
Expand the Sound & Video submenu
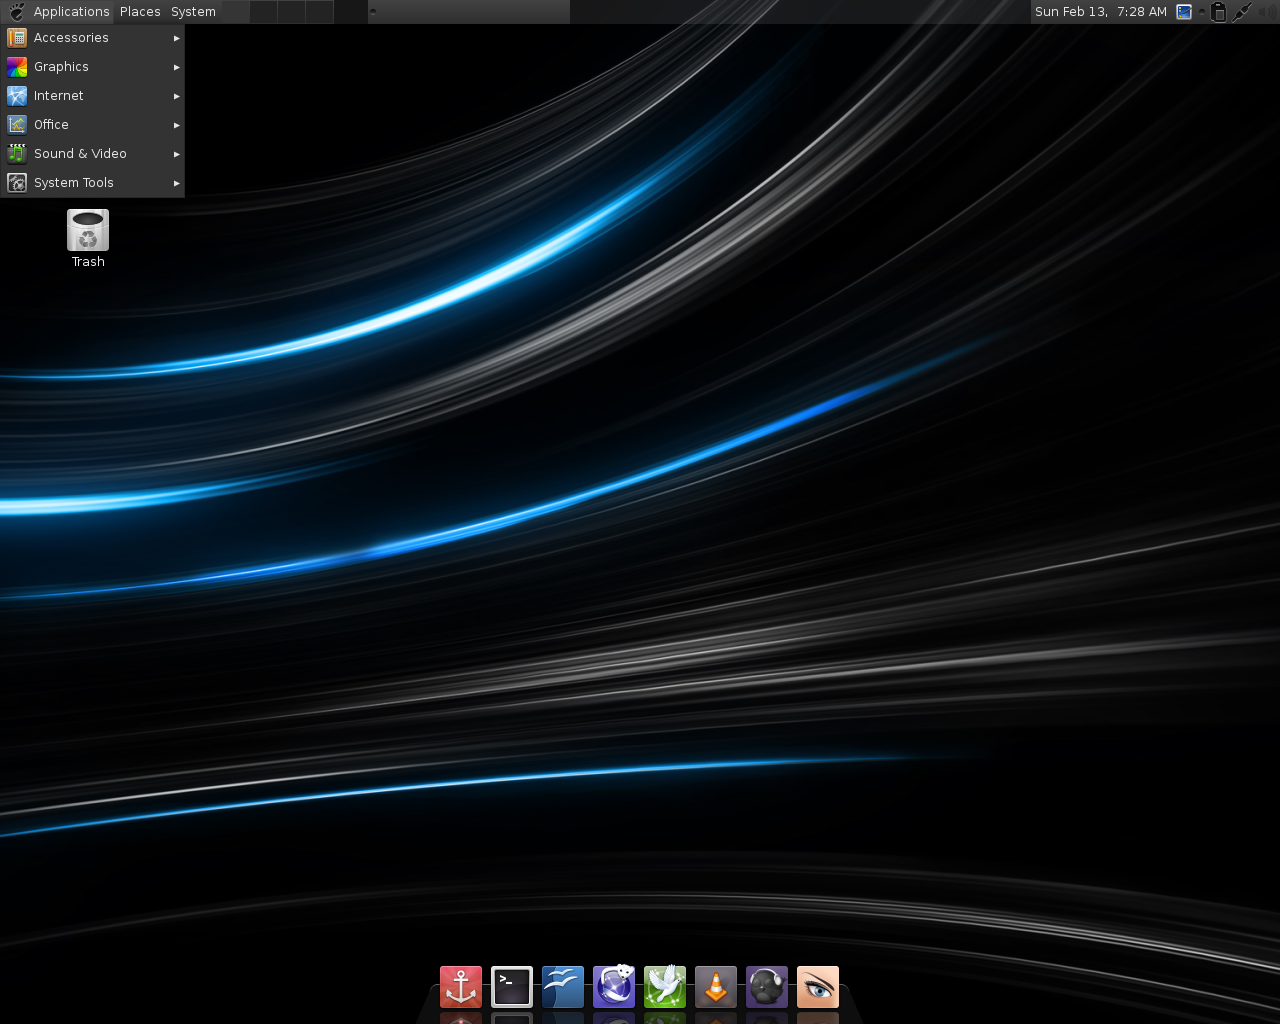pyautogui.click(x=92, y=154)
